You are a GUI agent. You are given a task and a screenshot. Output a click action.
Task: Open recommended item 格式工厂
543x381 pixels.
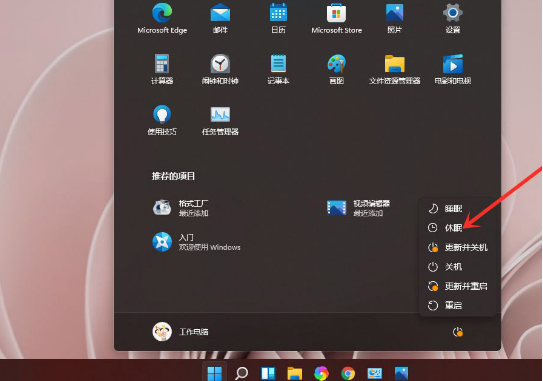(181, 208)
